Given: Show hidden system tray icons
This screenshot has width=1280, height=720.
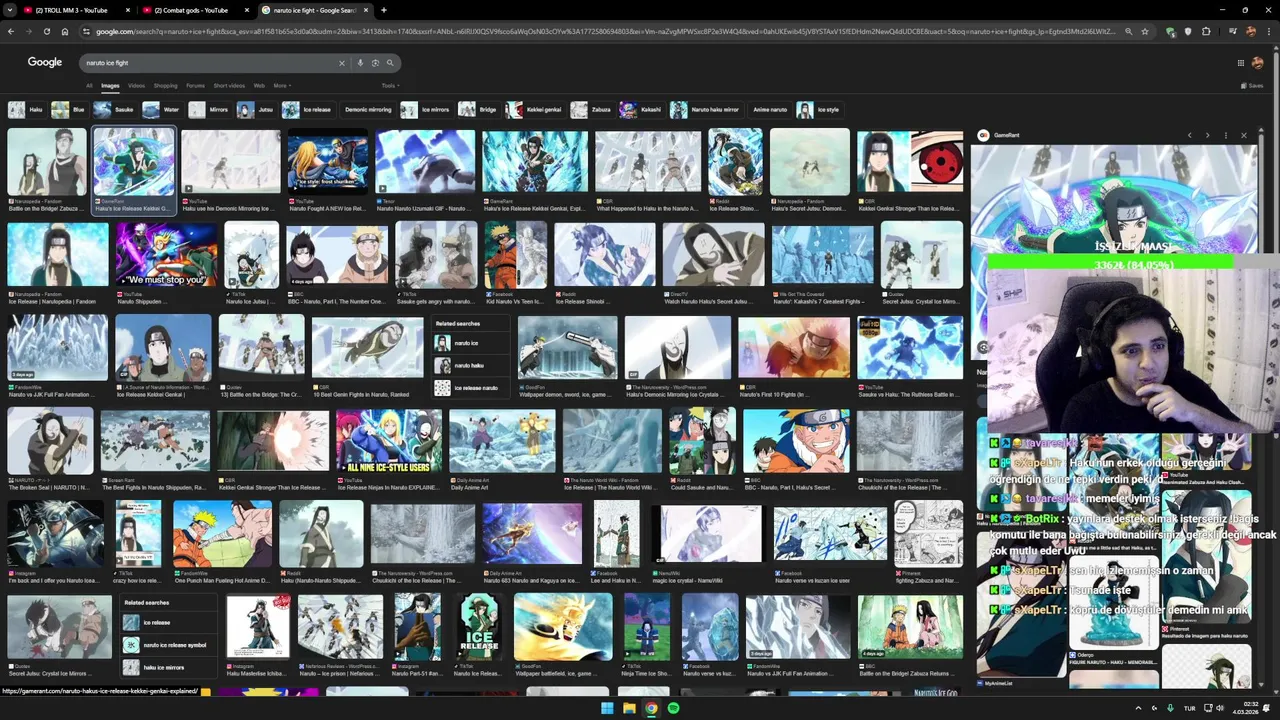Looking at the screenshot, I should 1138,708.
